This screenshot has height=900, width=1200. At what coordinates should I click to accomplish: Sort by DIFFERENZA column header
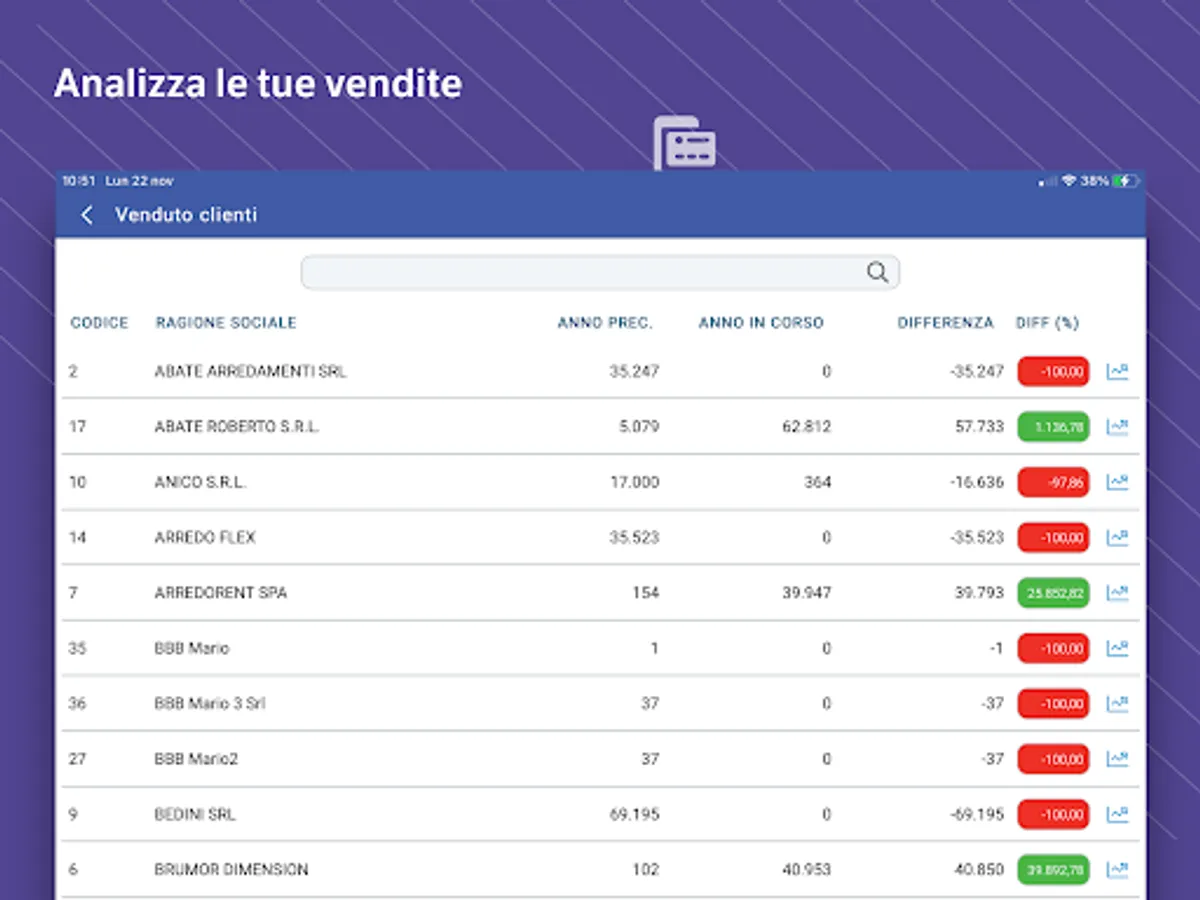click(946, 323)
